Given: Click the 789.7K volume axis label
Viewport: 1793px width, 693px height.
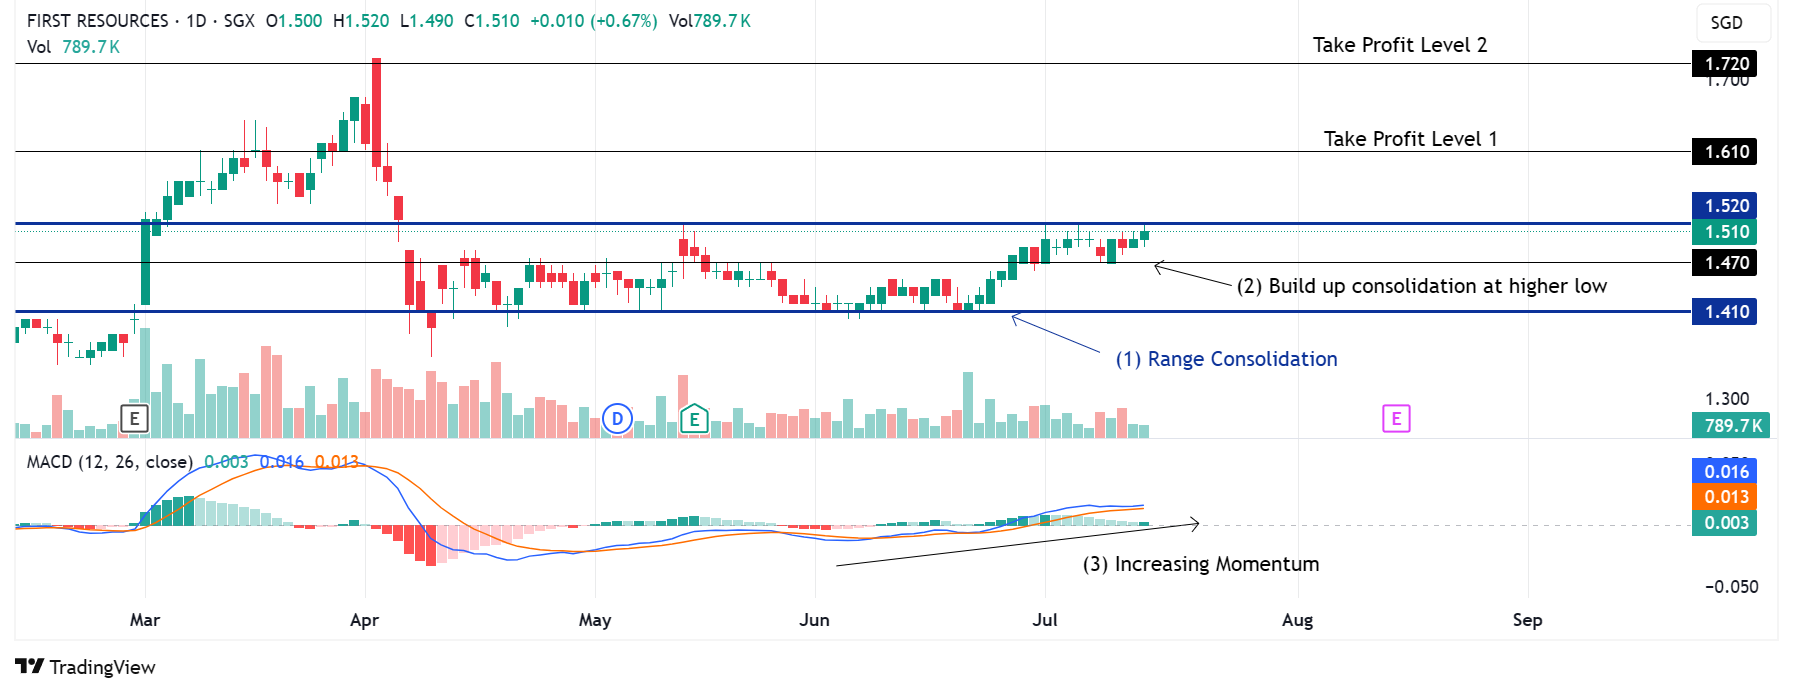Looking at the screenshot, I should (1730, 425).
